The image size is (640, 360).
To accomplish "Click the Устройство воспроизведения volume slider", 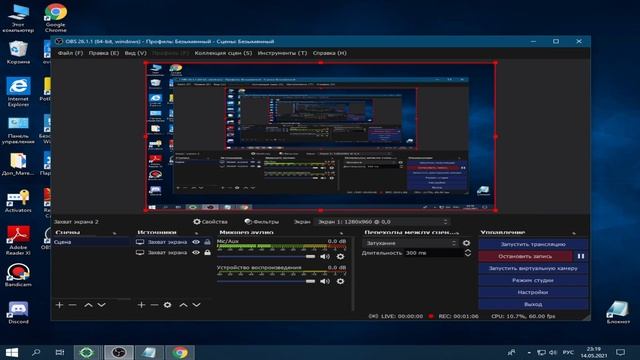I will [266, 281].
